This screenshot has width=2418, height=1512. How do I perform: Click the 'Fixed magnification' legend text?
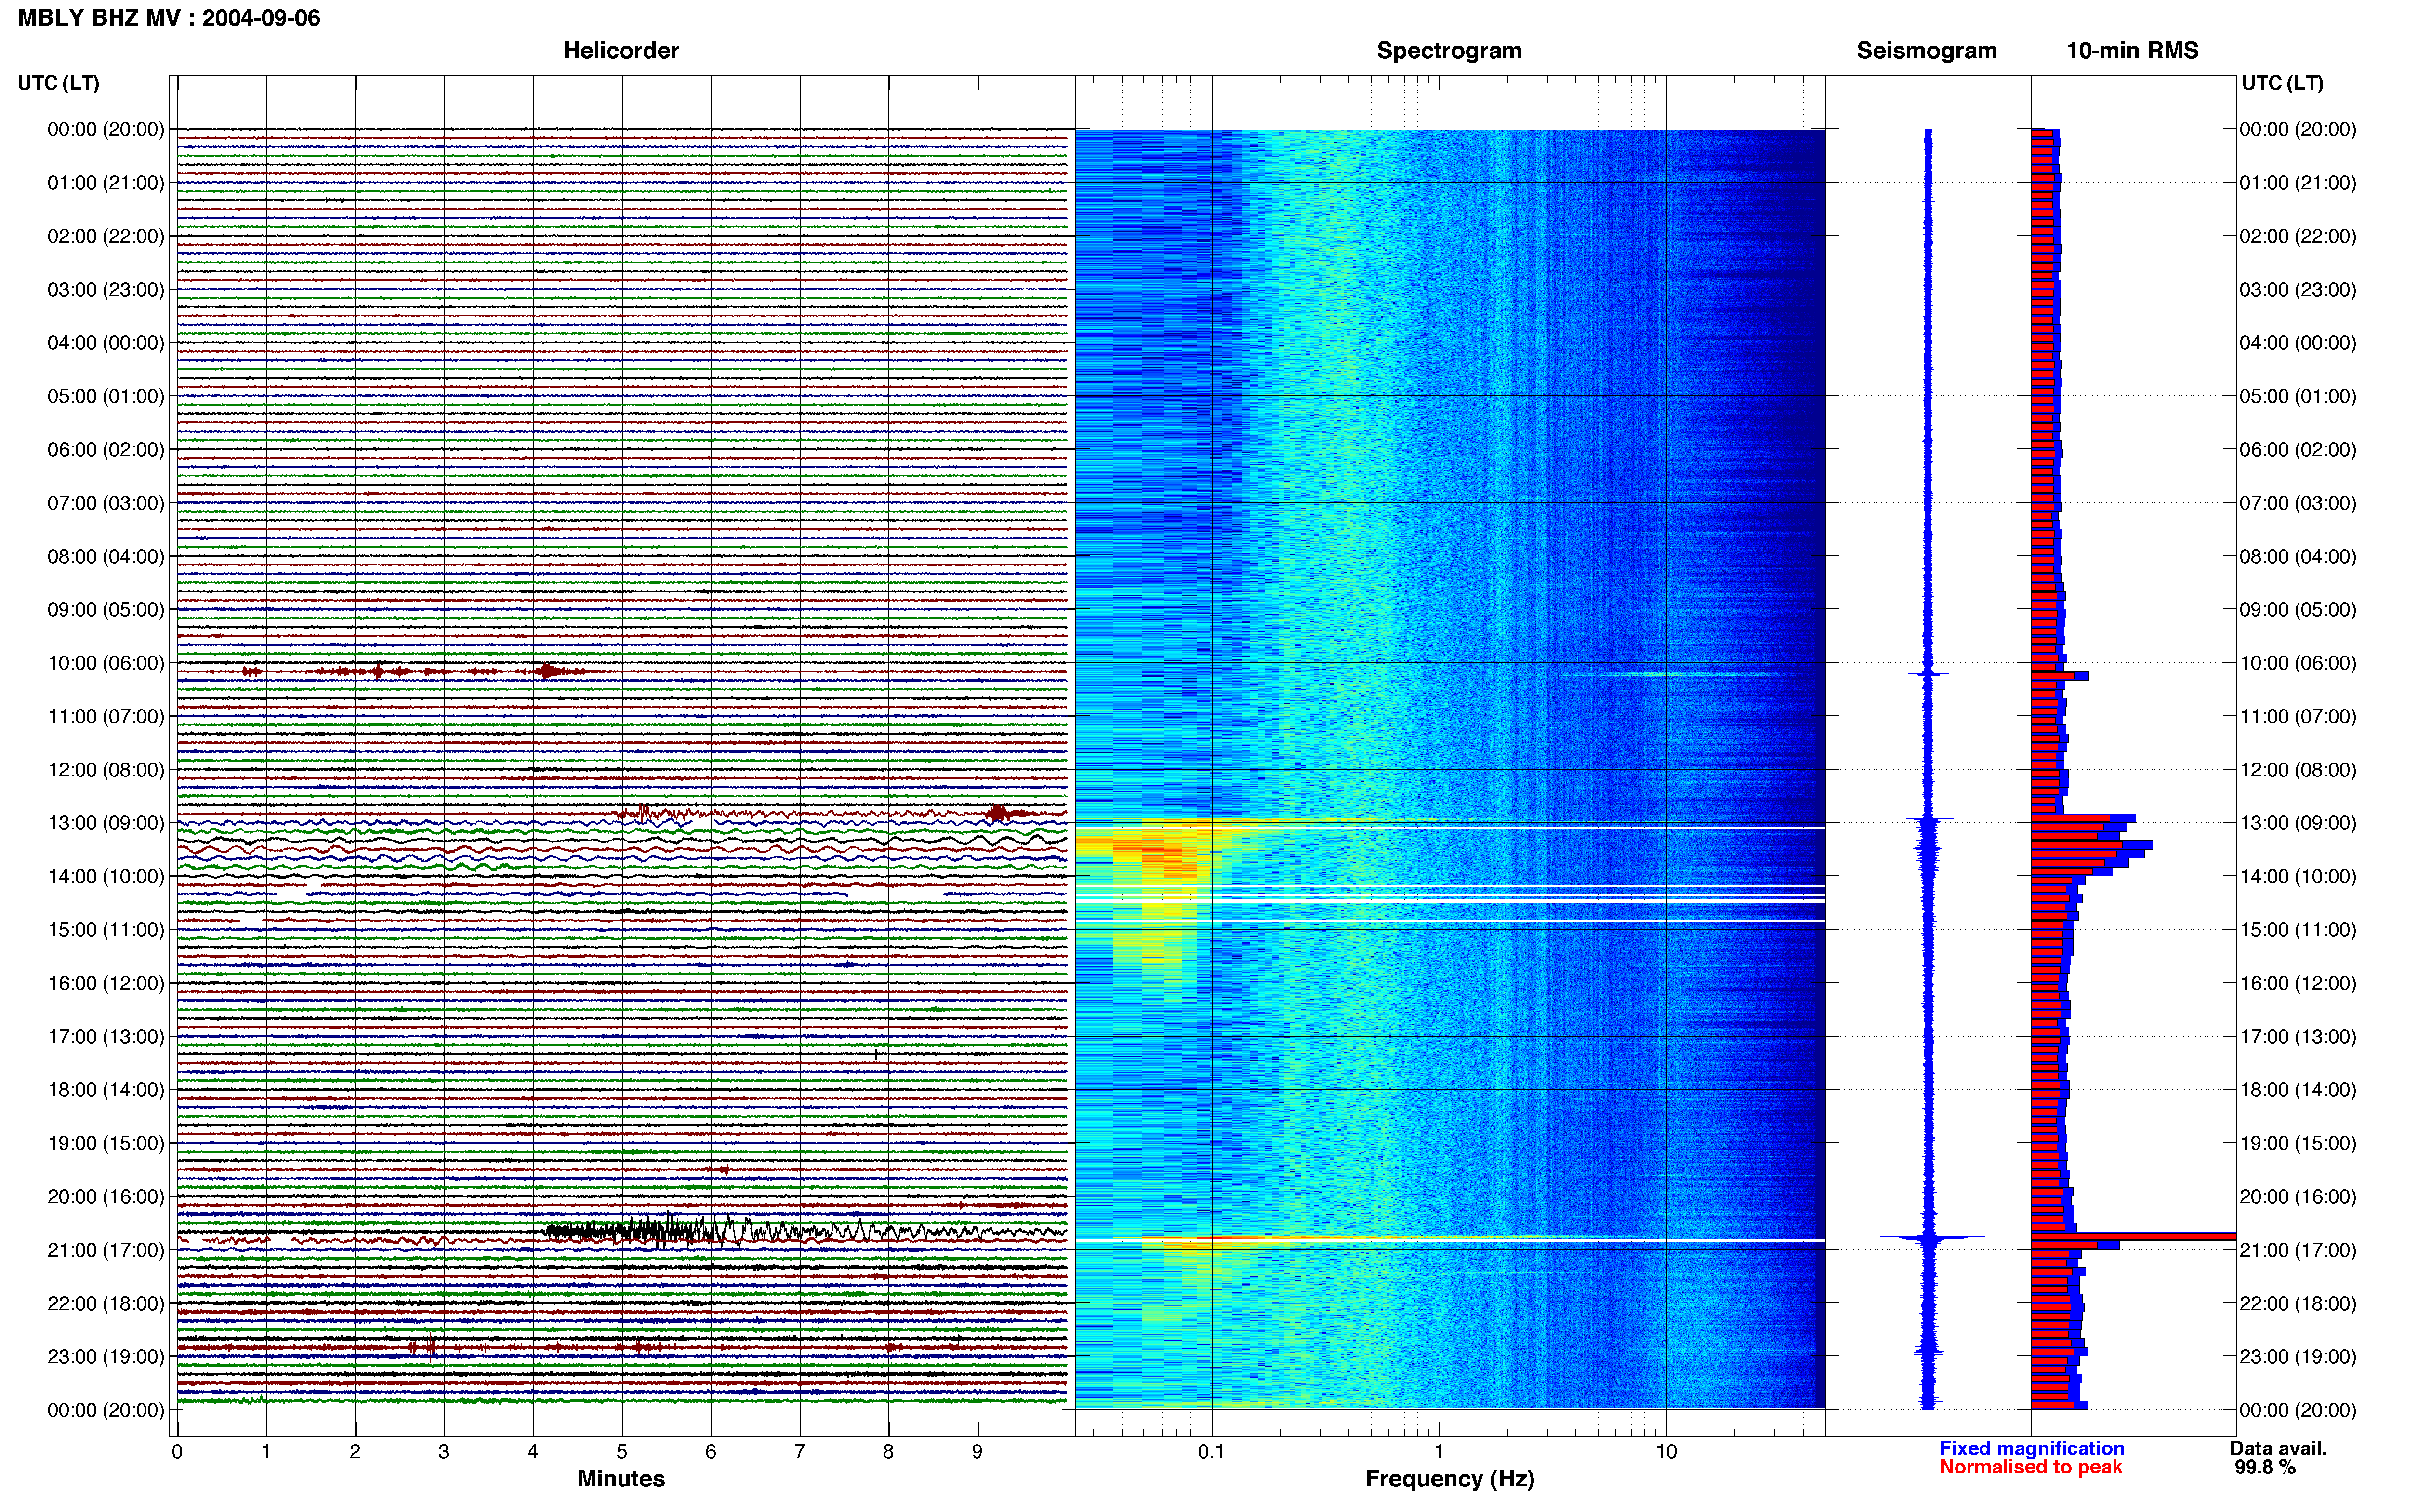pyautogui.click(x=2031, y=1448)
